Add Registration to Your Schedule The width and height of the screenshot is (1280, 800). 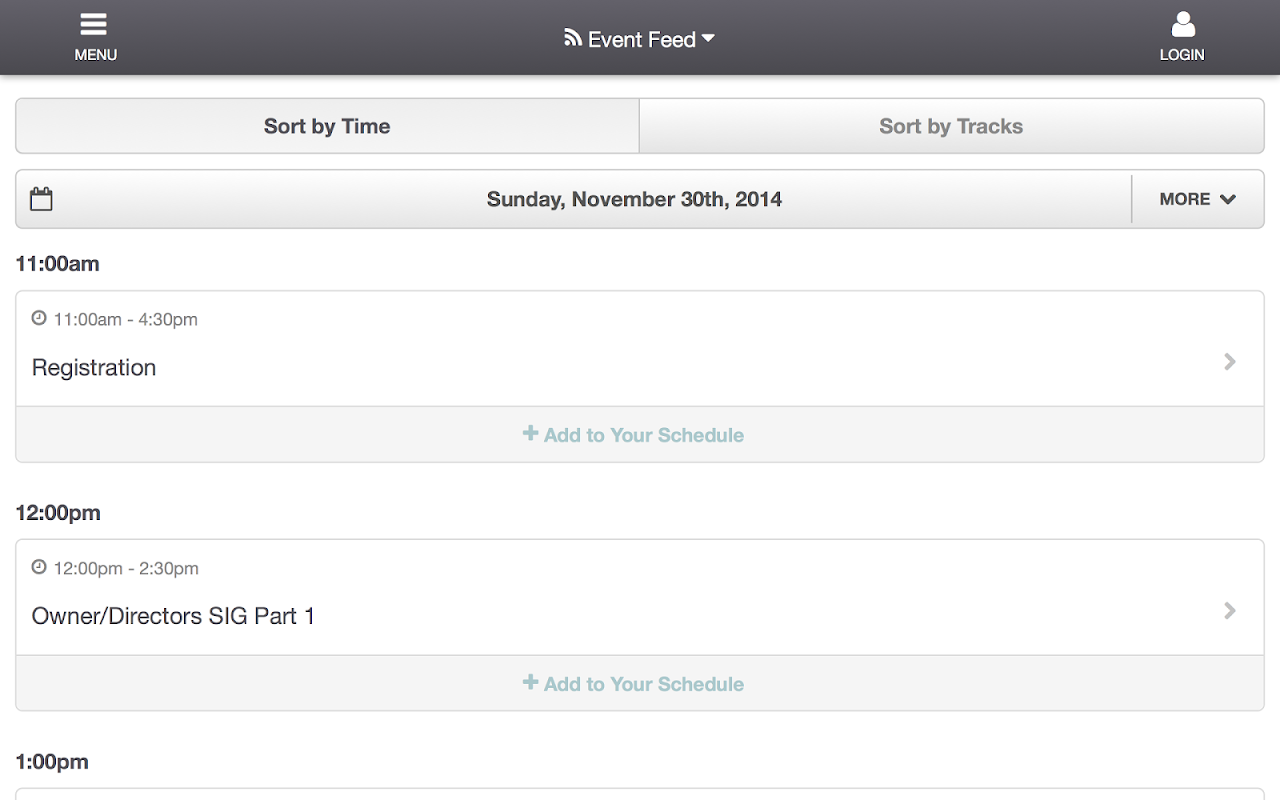[644, 435]
